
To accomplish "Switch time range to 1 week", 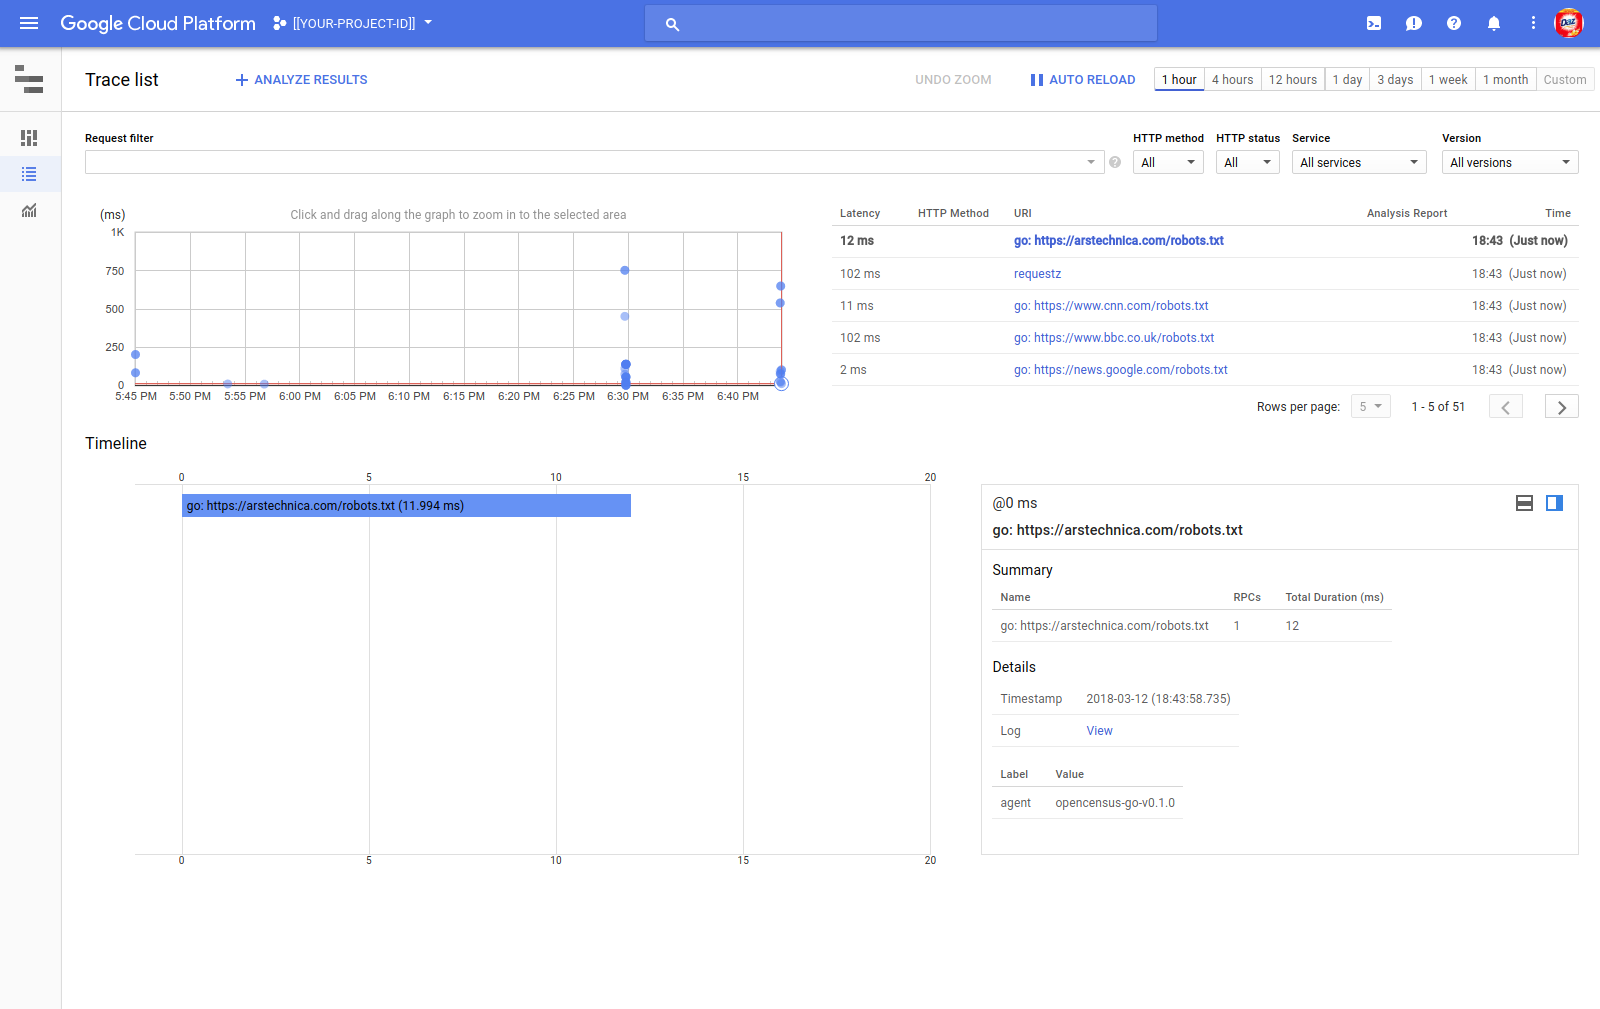I will (1448, 79).
